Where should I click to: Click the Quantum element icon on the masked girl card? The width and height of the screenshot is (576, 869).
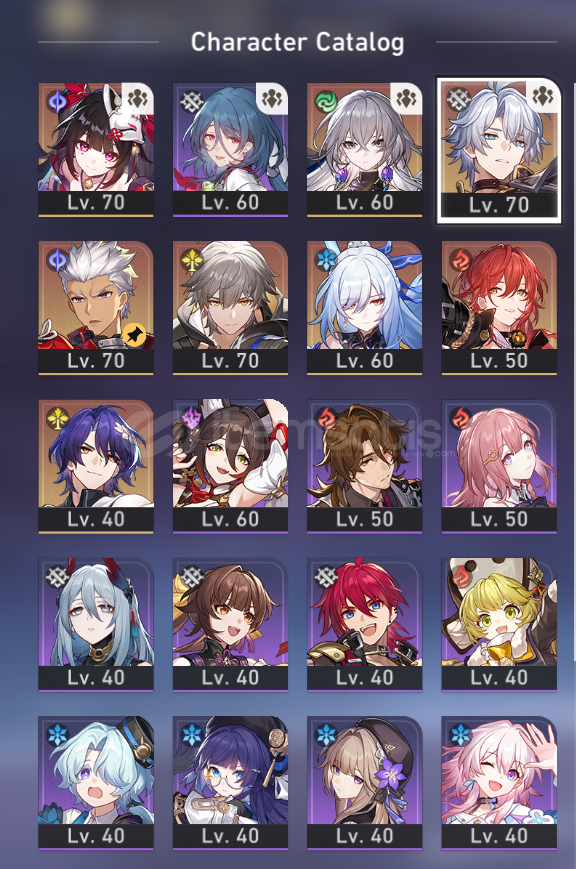[x=57, y=101]
